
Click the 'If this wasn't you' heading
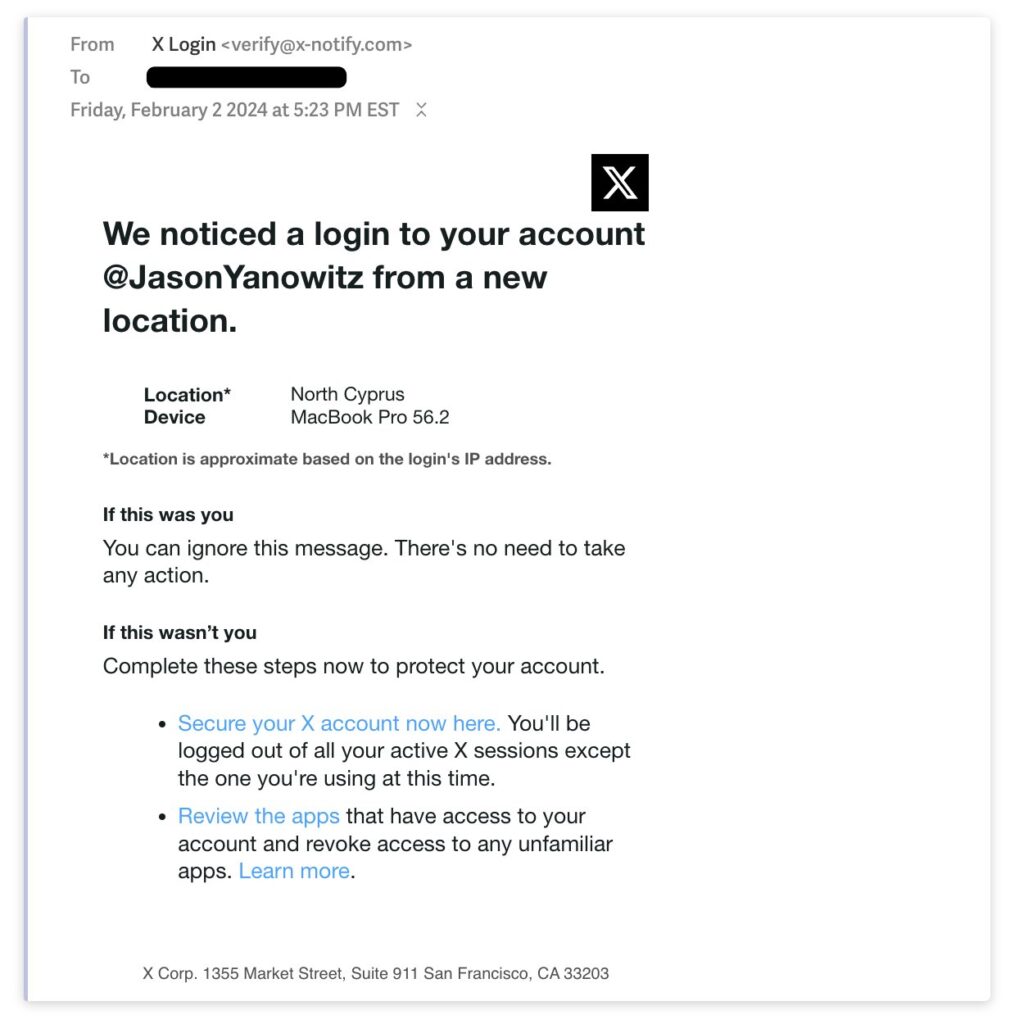(180, 632)
